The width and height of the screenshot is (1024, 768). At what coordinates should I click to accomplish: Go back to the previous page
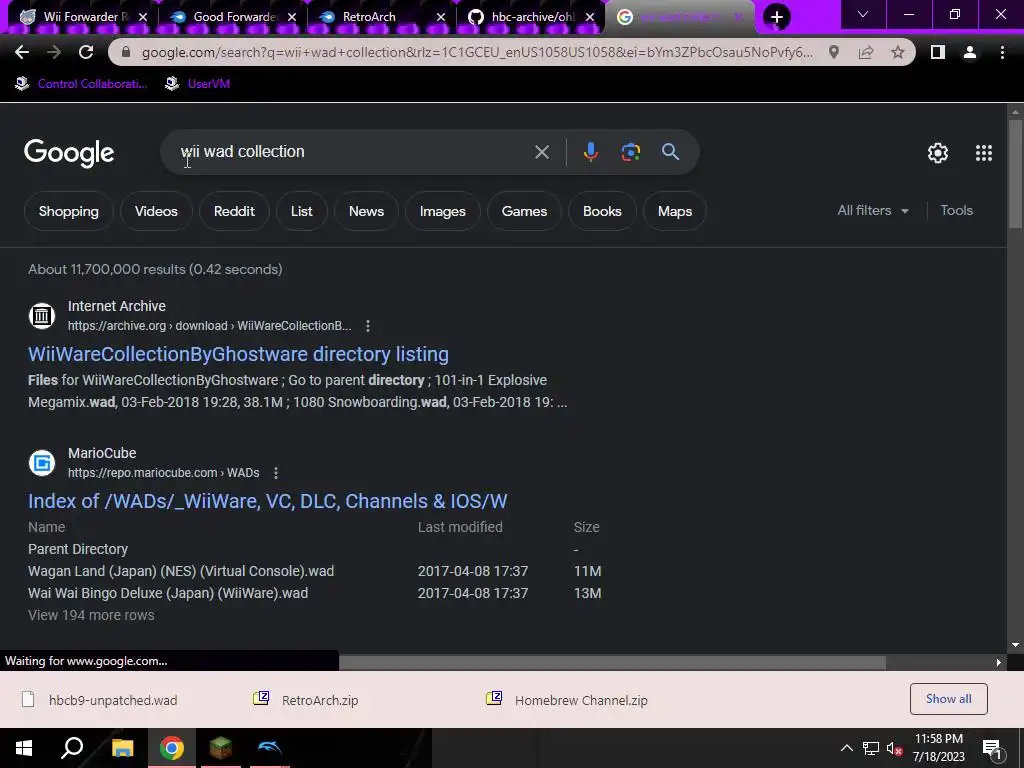click(x=22, y=52)
